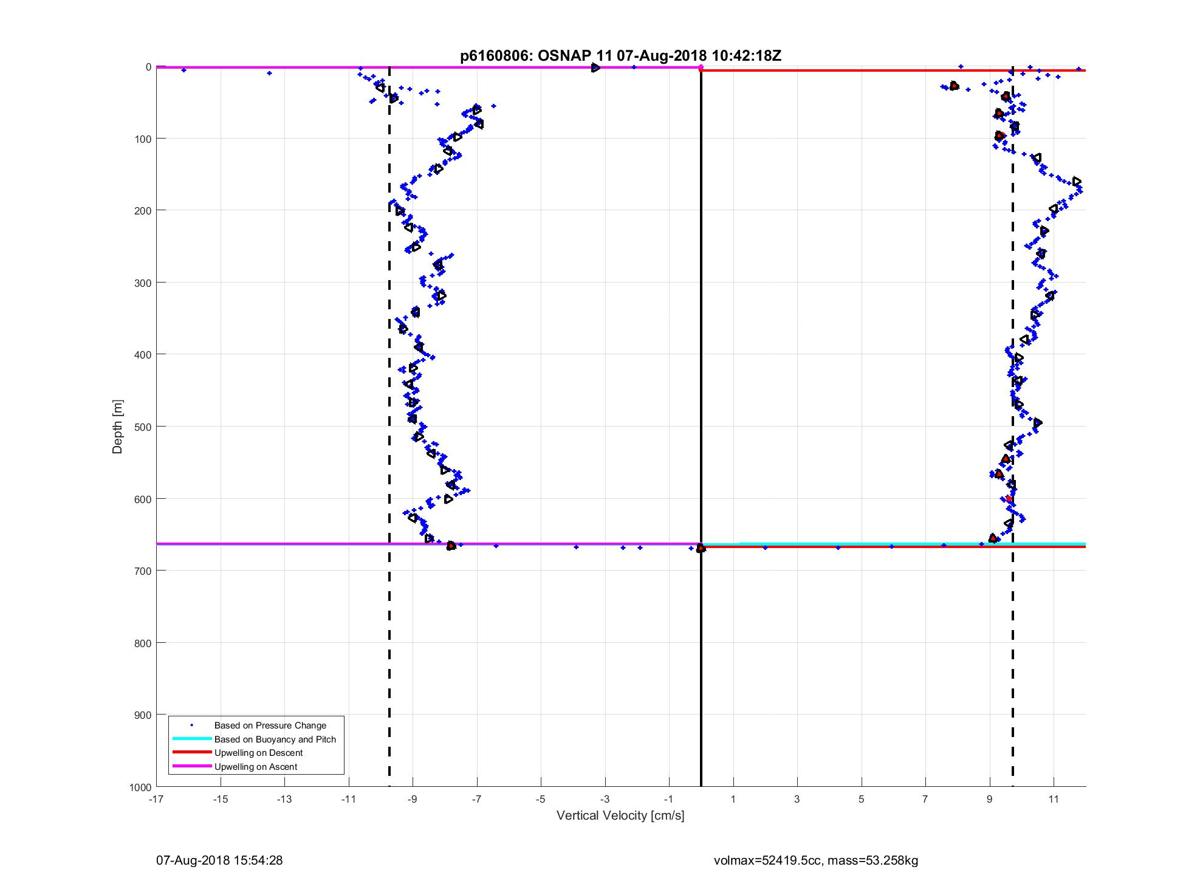Pick the cyan line sample in the legend

[191, 738]
